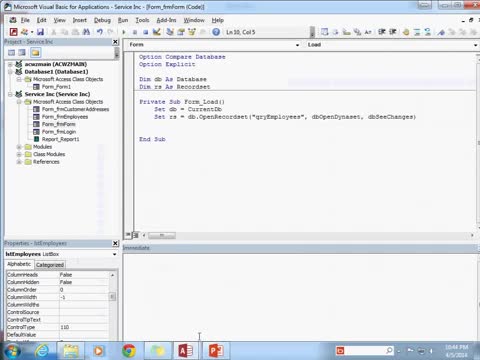The image size is (480, 360).
Task: Expand the Modules folder node
Action: (19, 147)
